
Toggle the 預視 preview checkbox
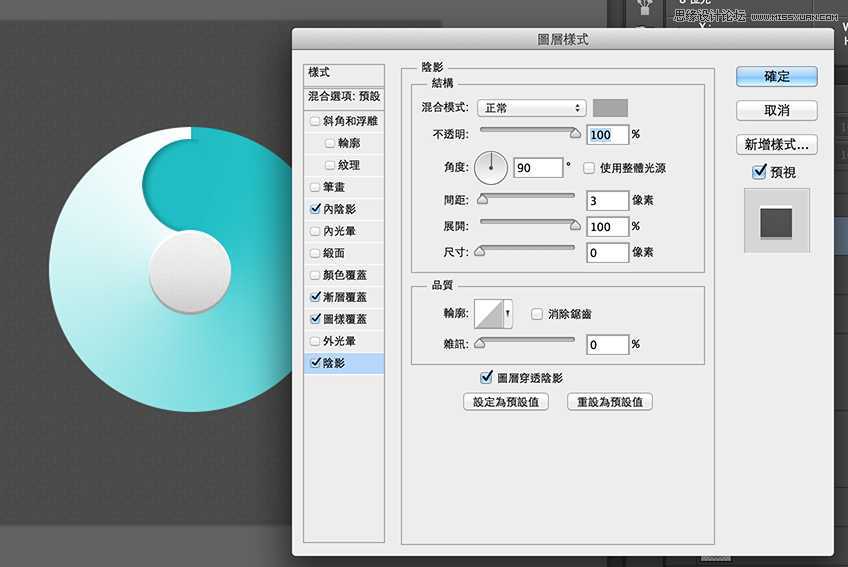coord(758,172)
